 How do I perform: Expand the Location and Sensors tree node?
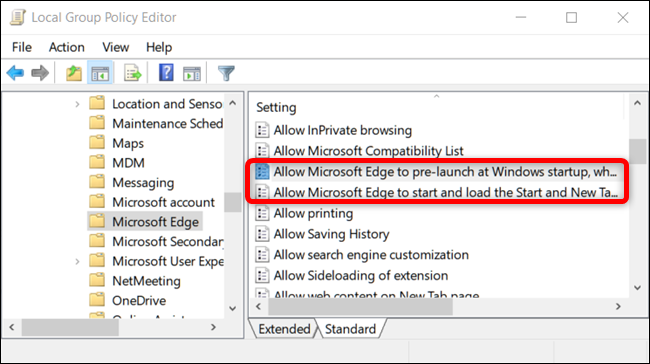pos(77,104)
